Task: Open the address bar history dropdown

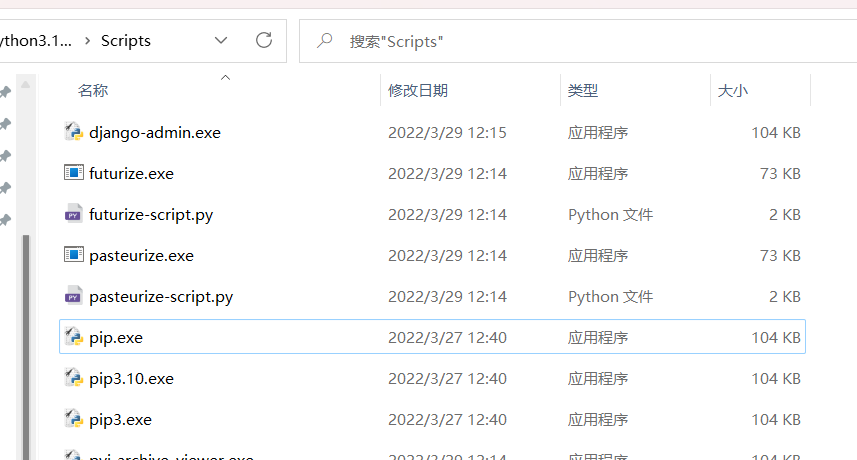Action: point(221,40)
